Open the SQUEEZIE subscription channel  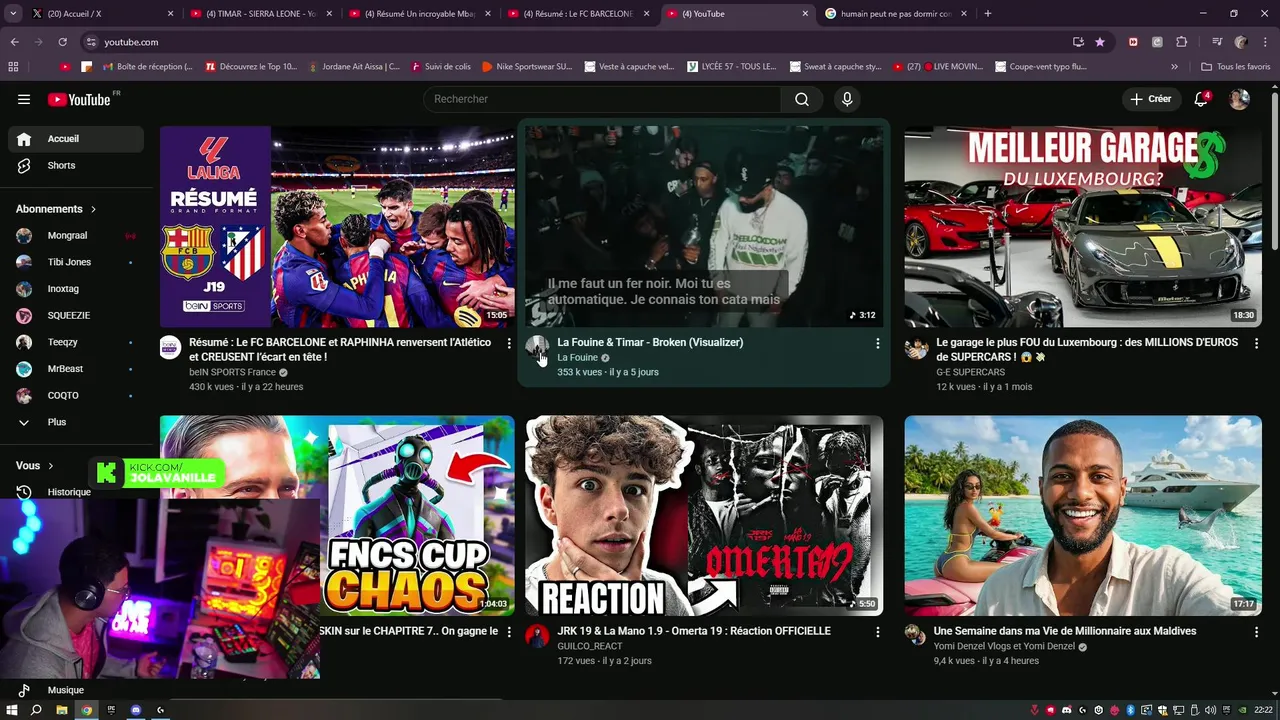(x=76, y=315)
